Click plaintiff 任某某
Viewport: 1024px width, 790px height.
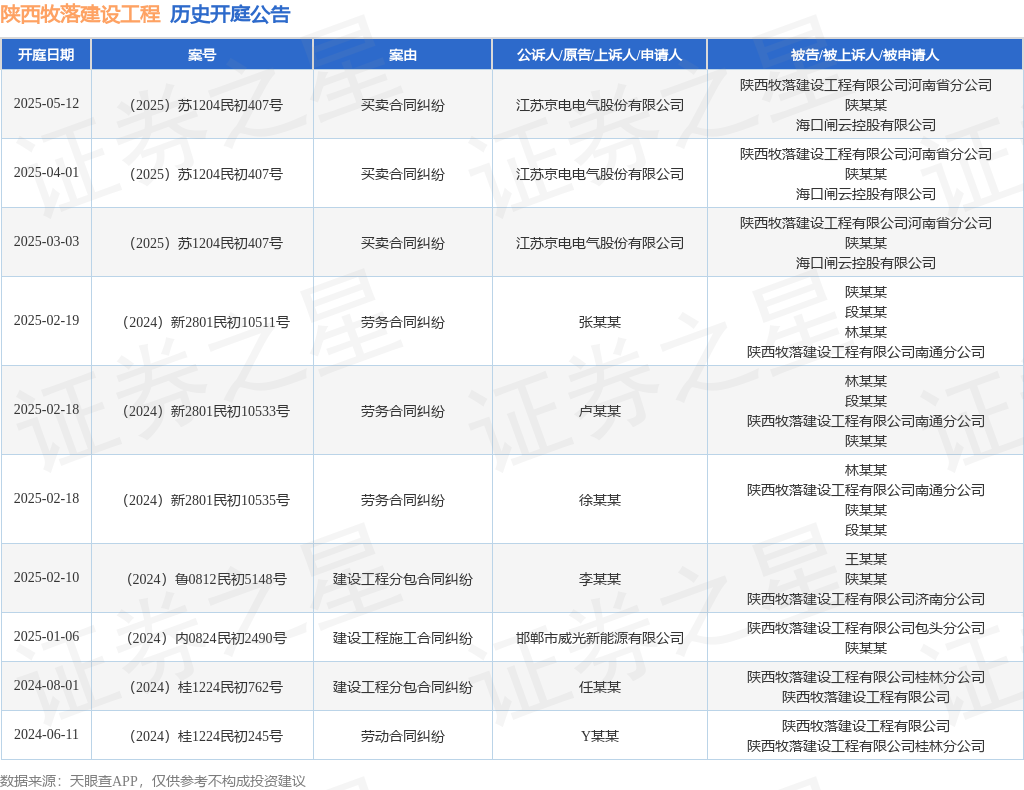tap(600, 687)
